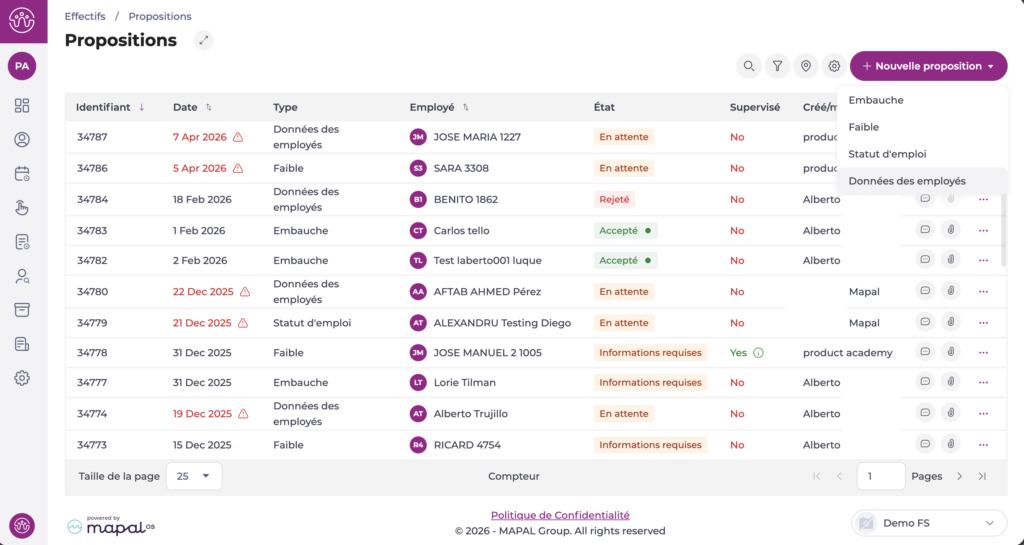Expand the Demo FS selector
This screenshot has width=1024, height=545.
point(929,523)
